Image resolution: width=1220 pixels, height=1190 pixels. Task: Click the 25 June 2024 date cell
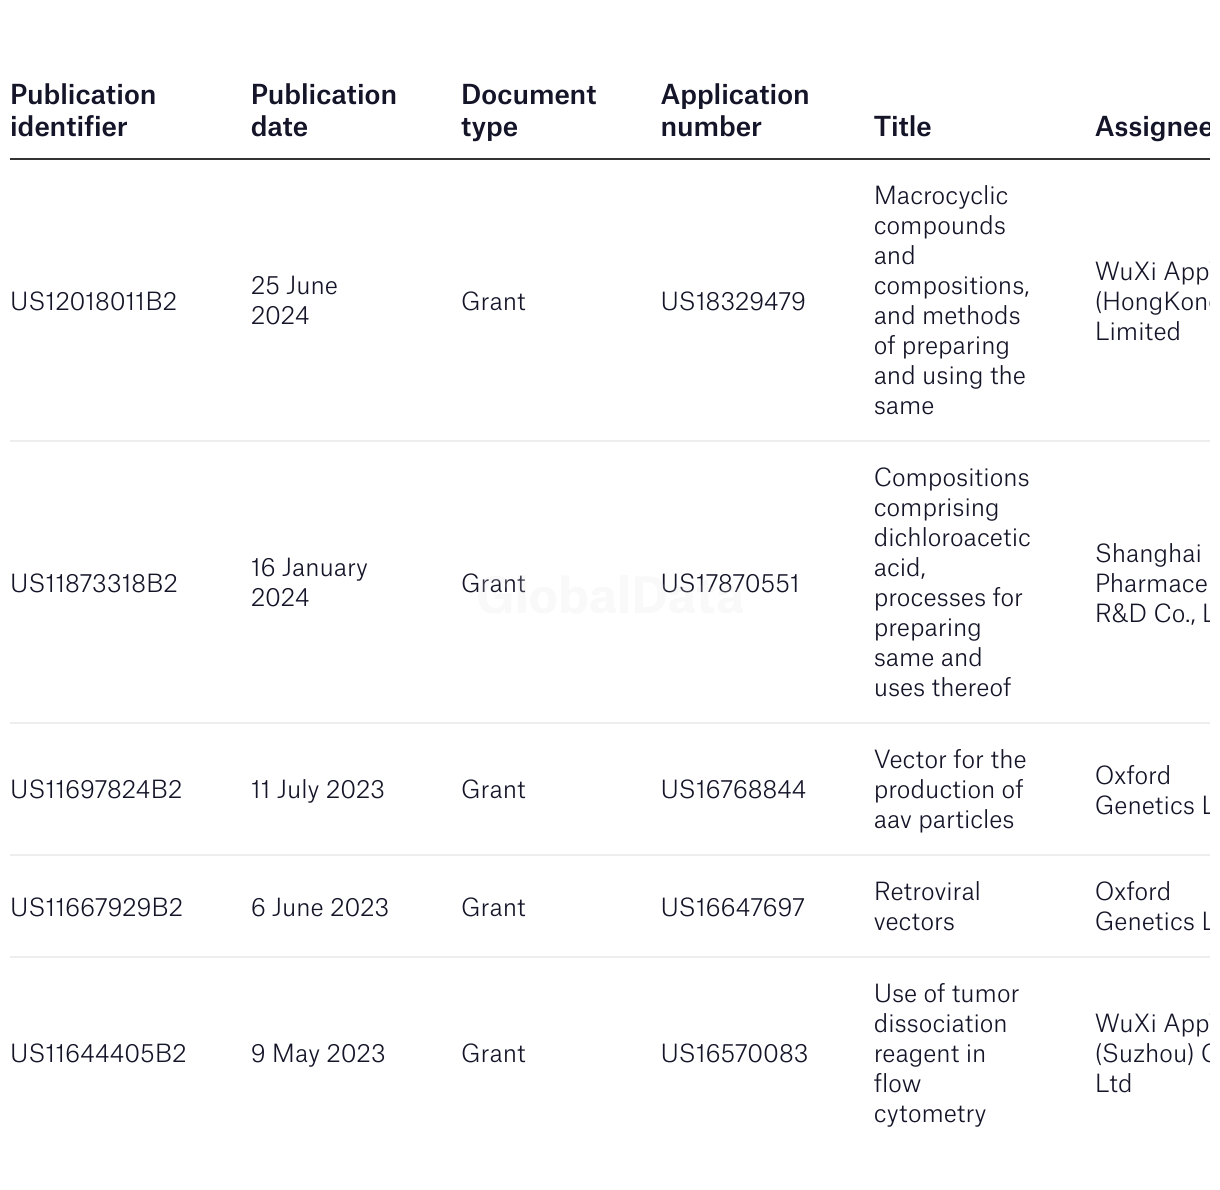pos(295,301)
